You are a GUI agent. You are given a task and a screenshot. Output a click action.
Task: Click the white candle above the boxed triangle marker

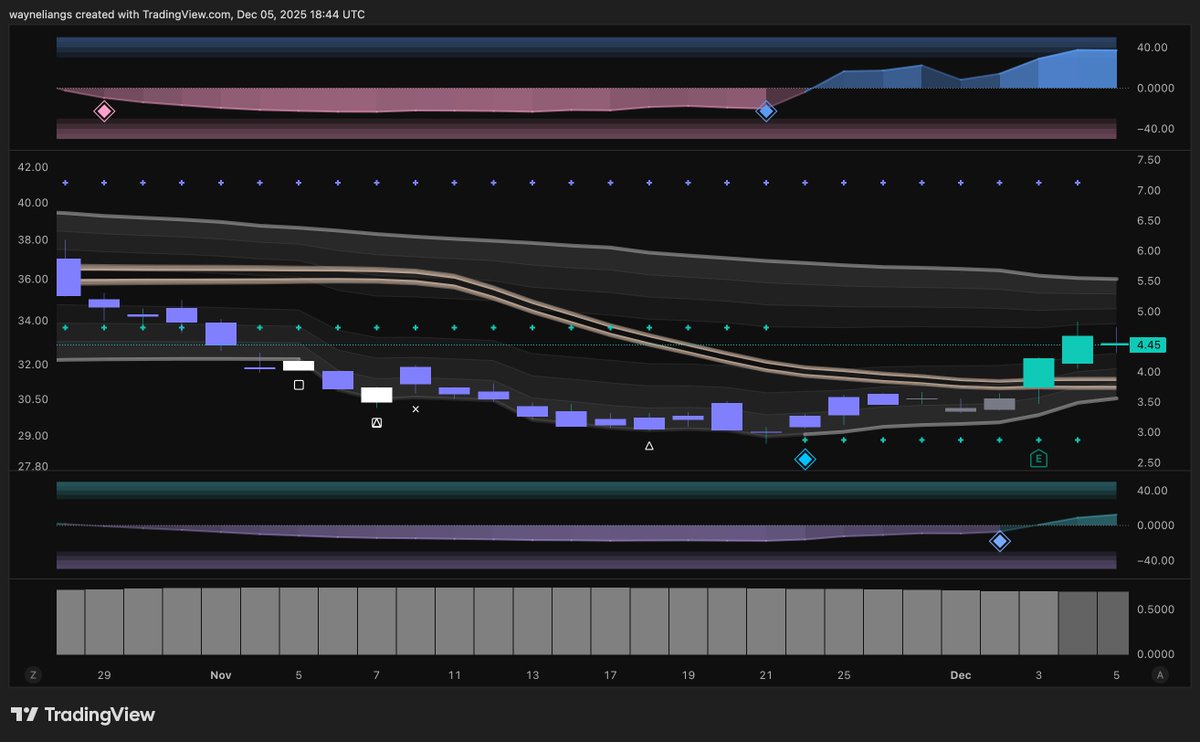point(376,395)
